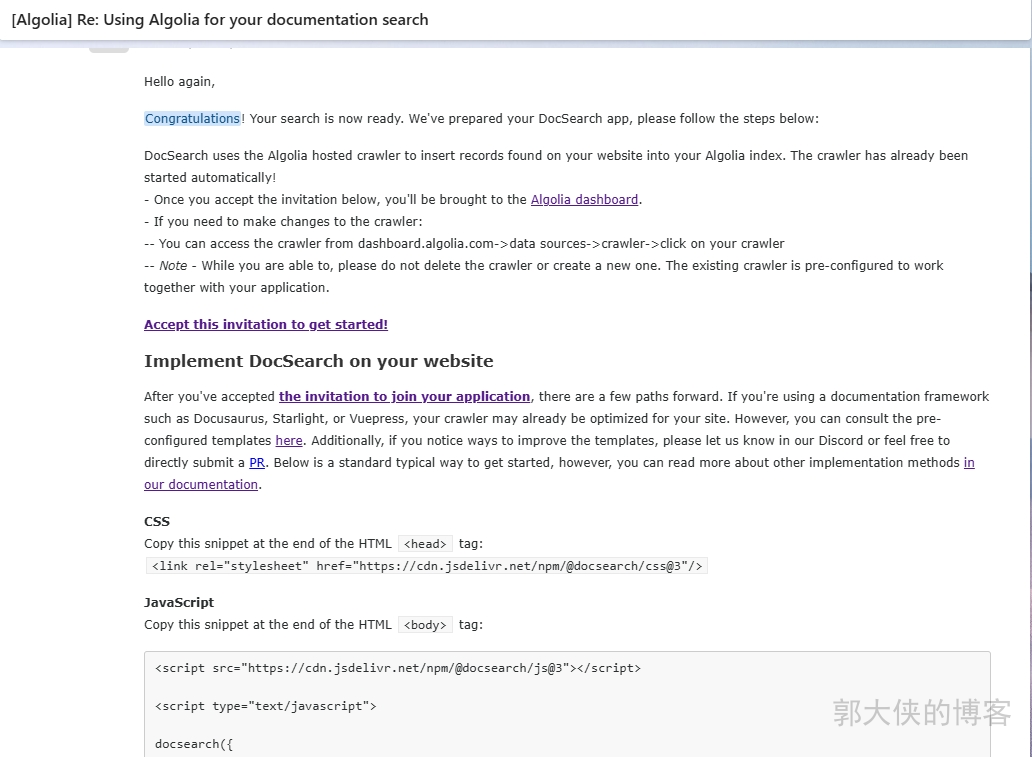Click the line "If you need to make changes to the crawler:"

[283, 222]
